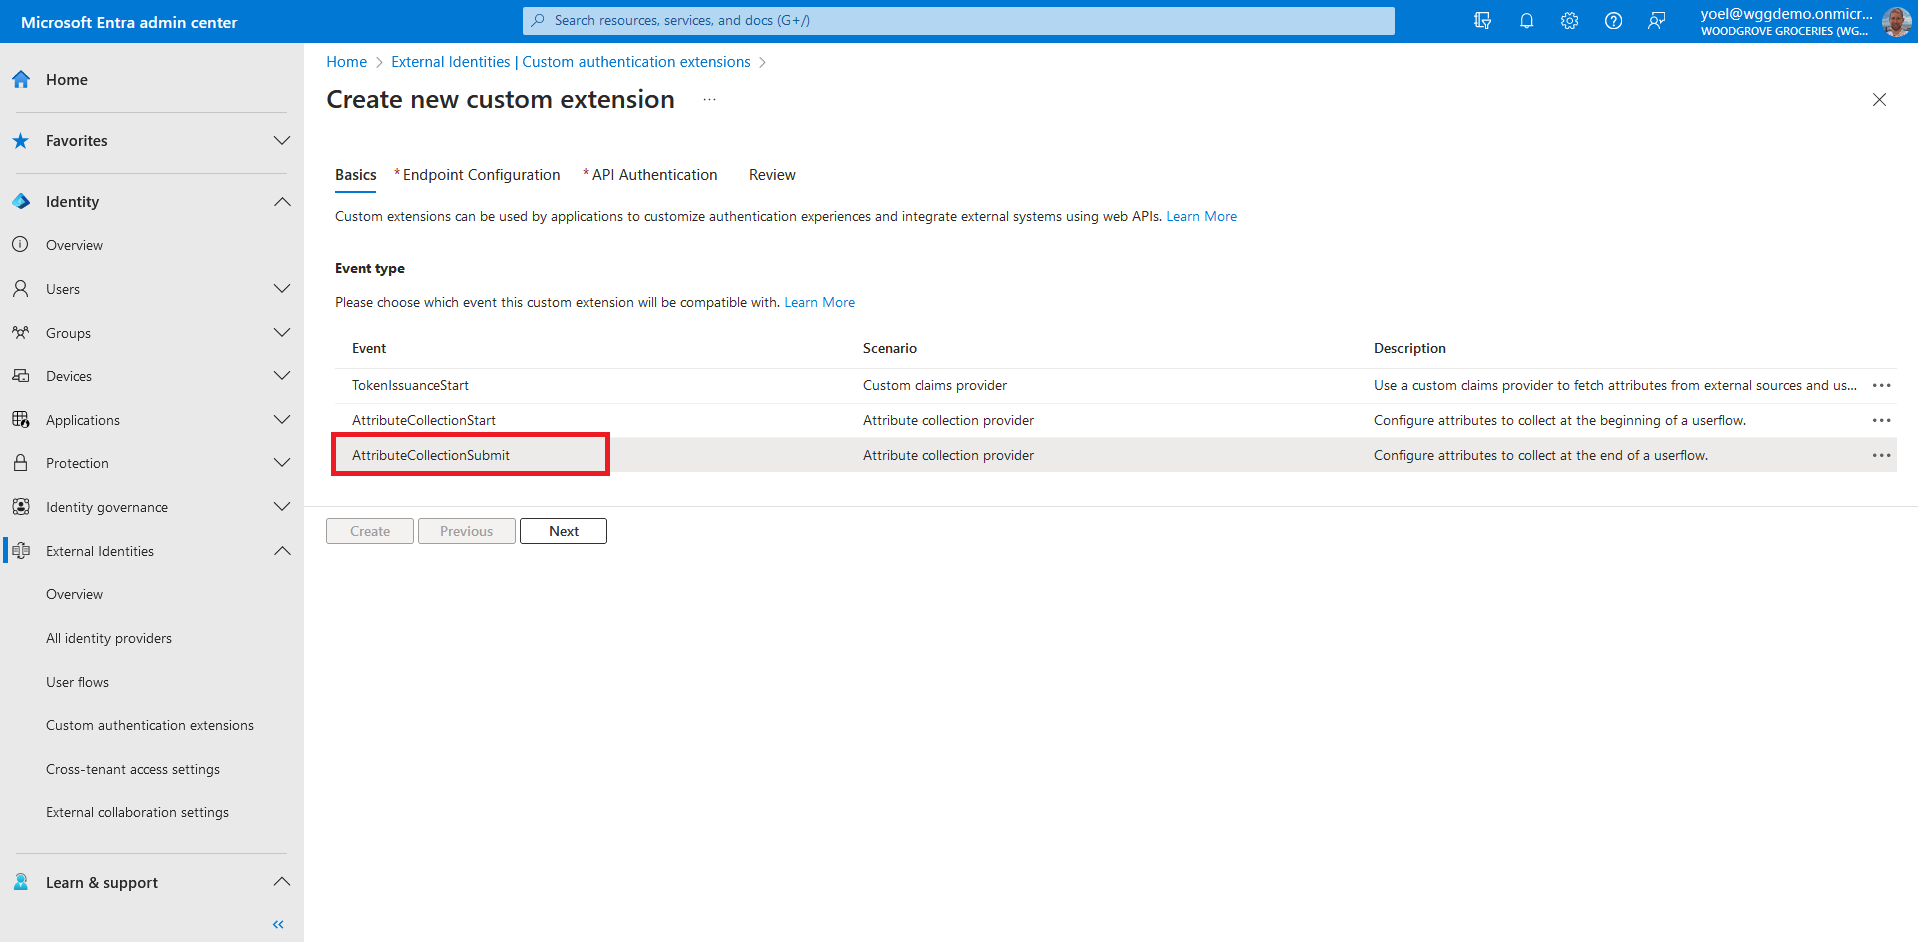Open the Review tab
The height and width of the screenshot is (942, 1918).
point(772,175)
